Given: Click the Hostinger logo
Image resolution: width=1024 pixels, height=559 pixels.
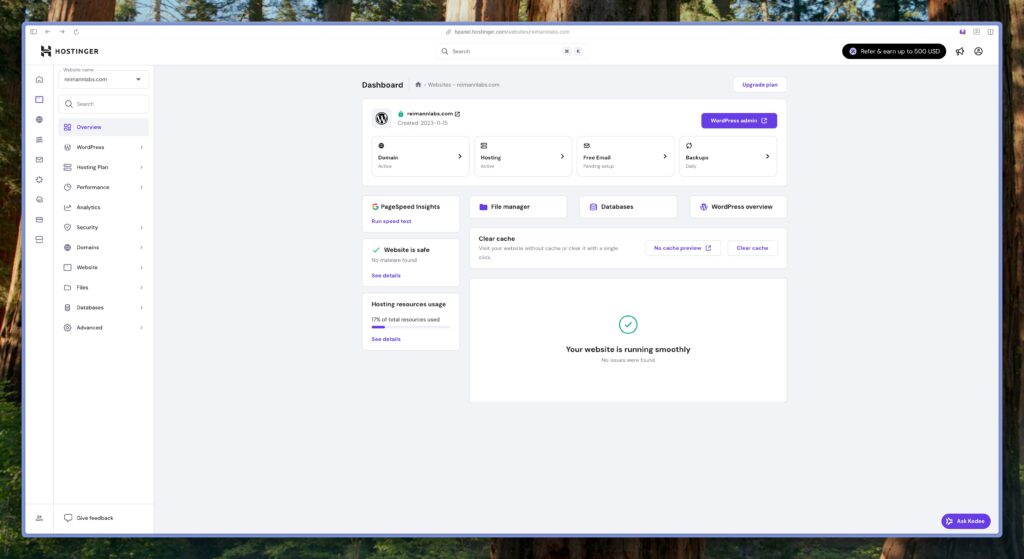Looking at the screenshot, I should tap(69, 51).
